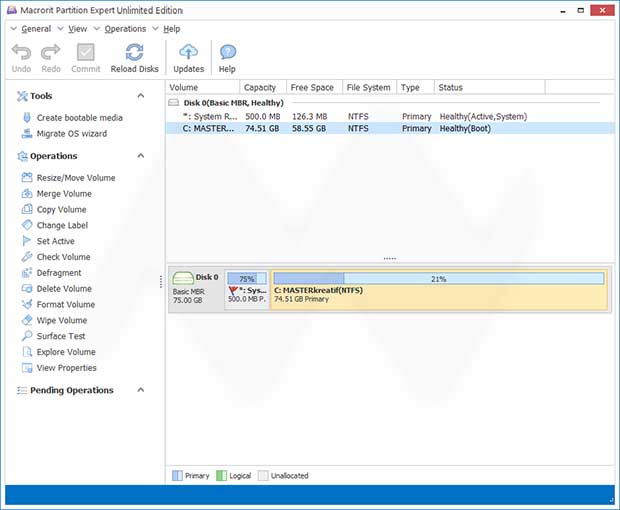Open Help via the speech-bubble icon

(227, 52)
